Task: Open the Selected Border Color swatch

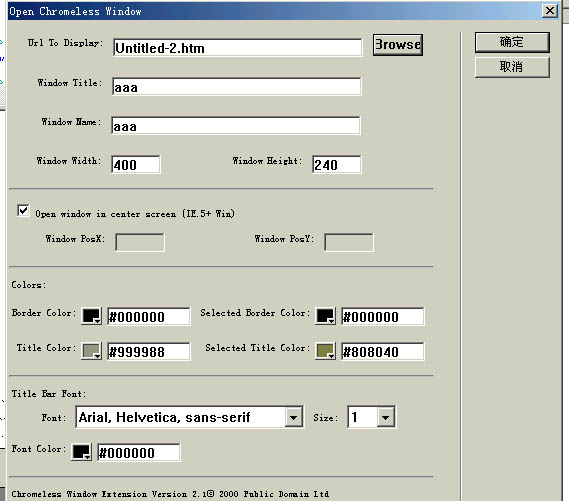Action: (x=326, y=316)
